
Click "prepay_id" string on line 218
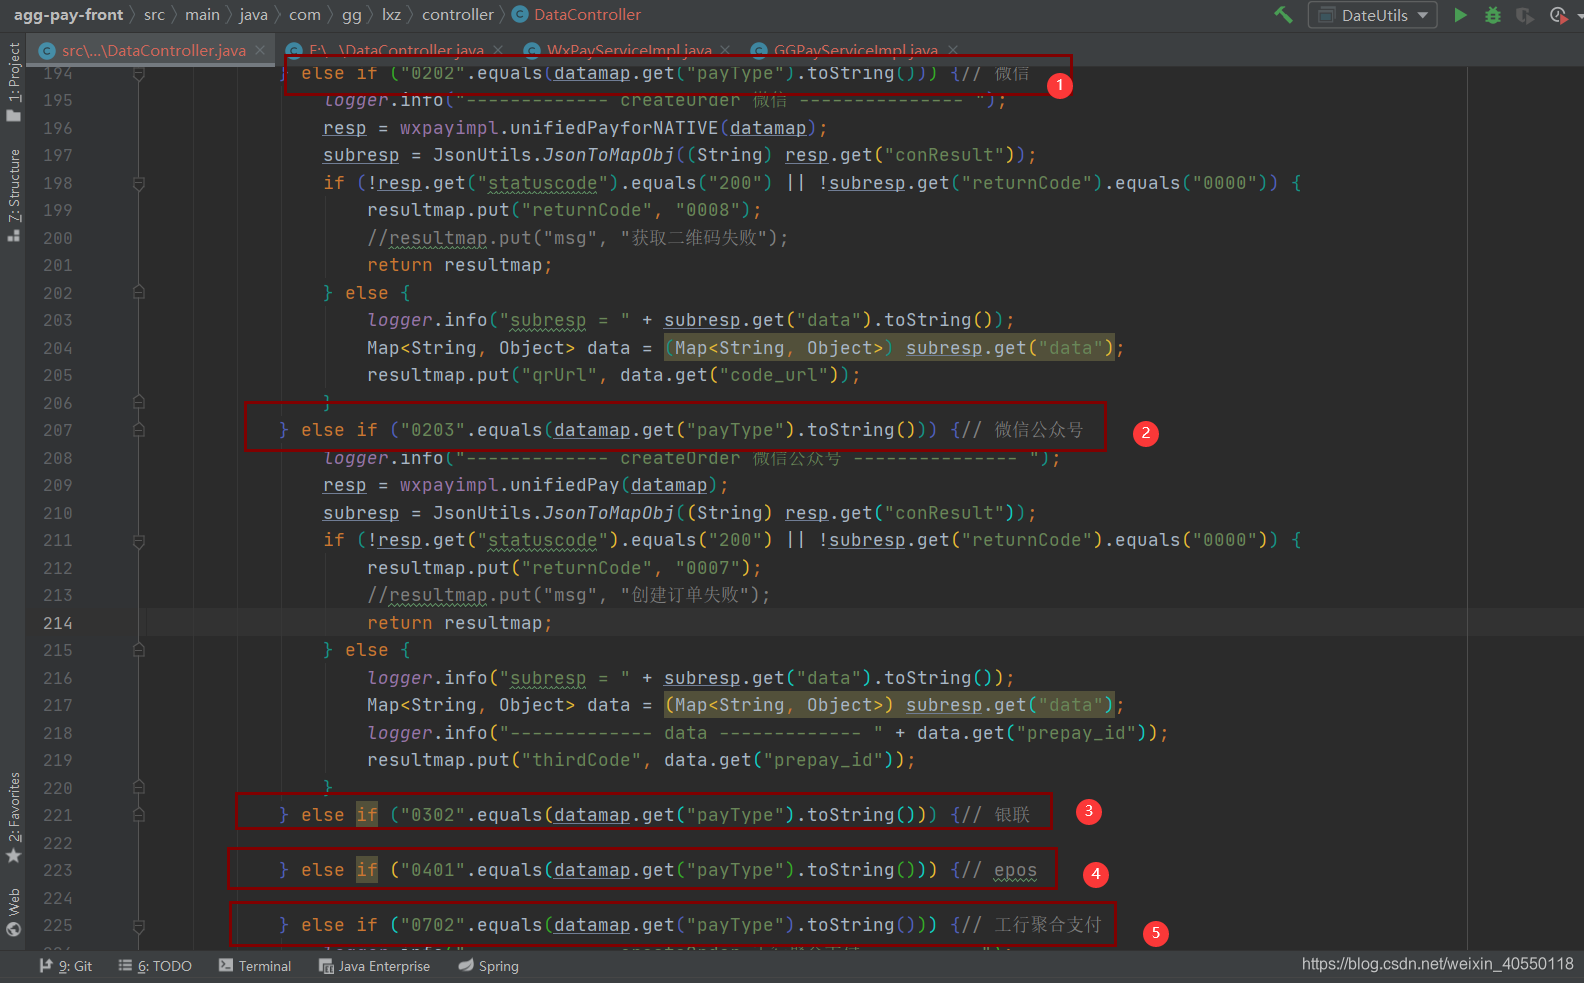1076,733
